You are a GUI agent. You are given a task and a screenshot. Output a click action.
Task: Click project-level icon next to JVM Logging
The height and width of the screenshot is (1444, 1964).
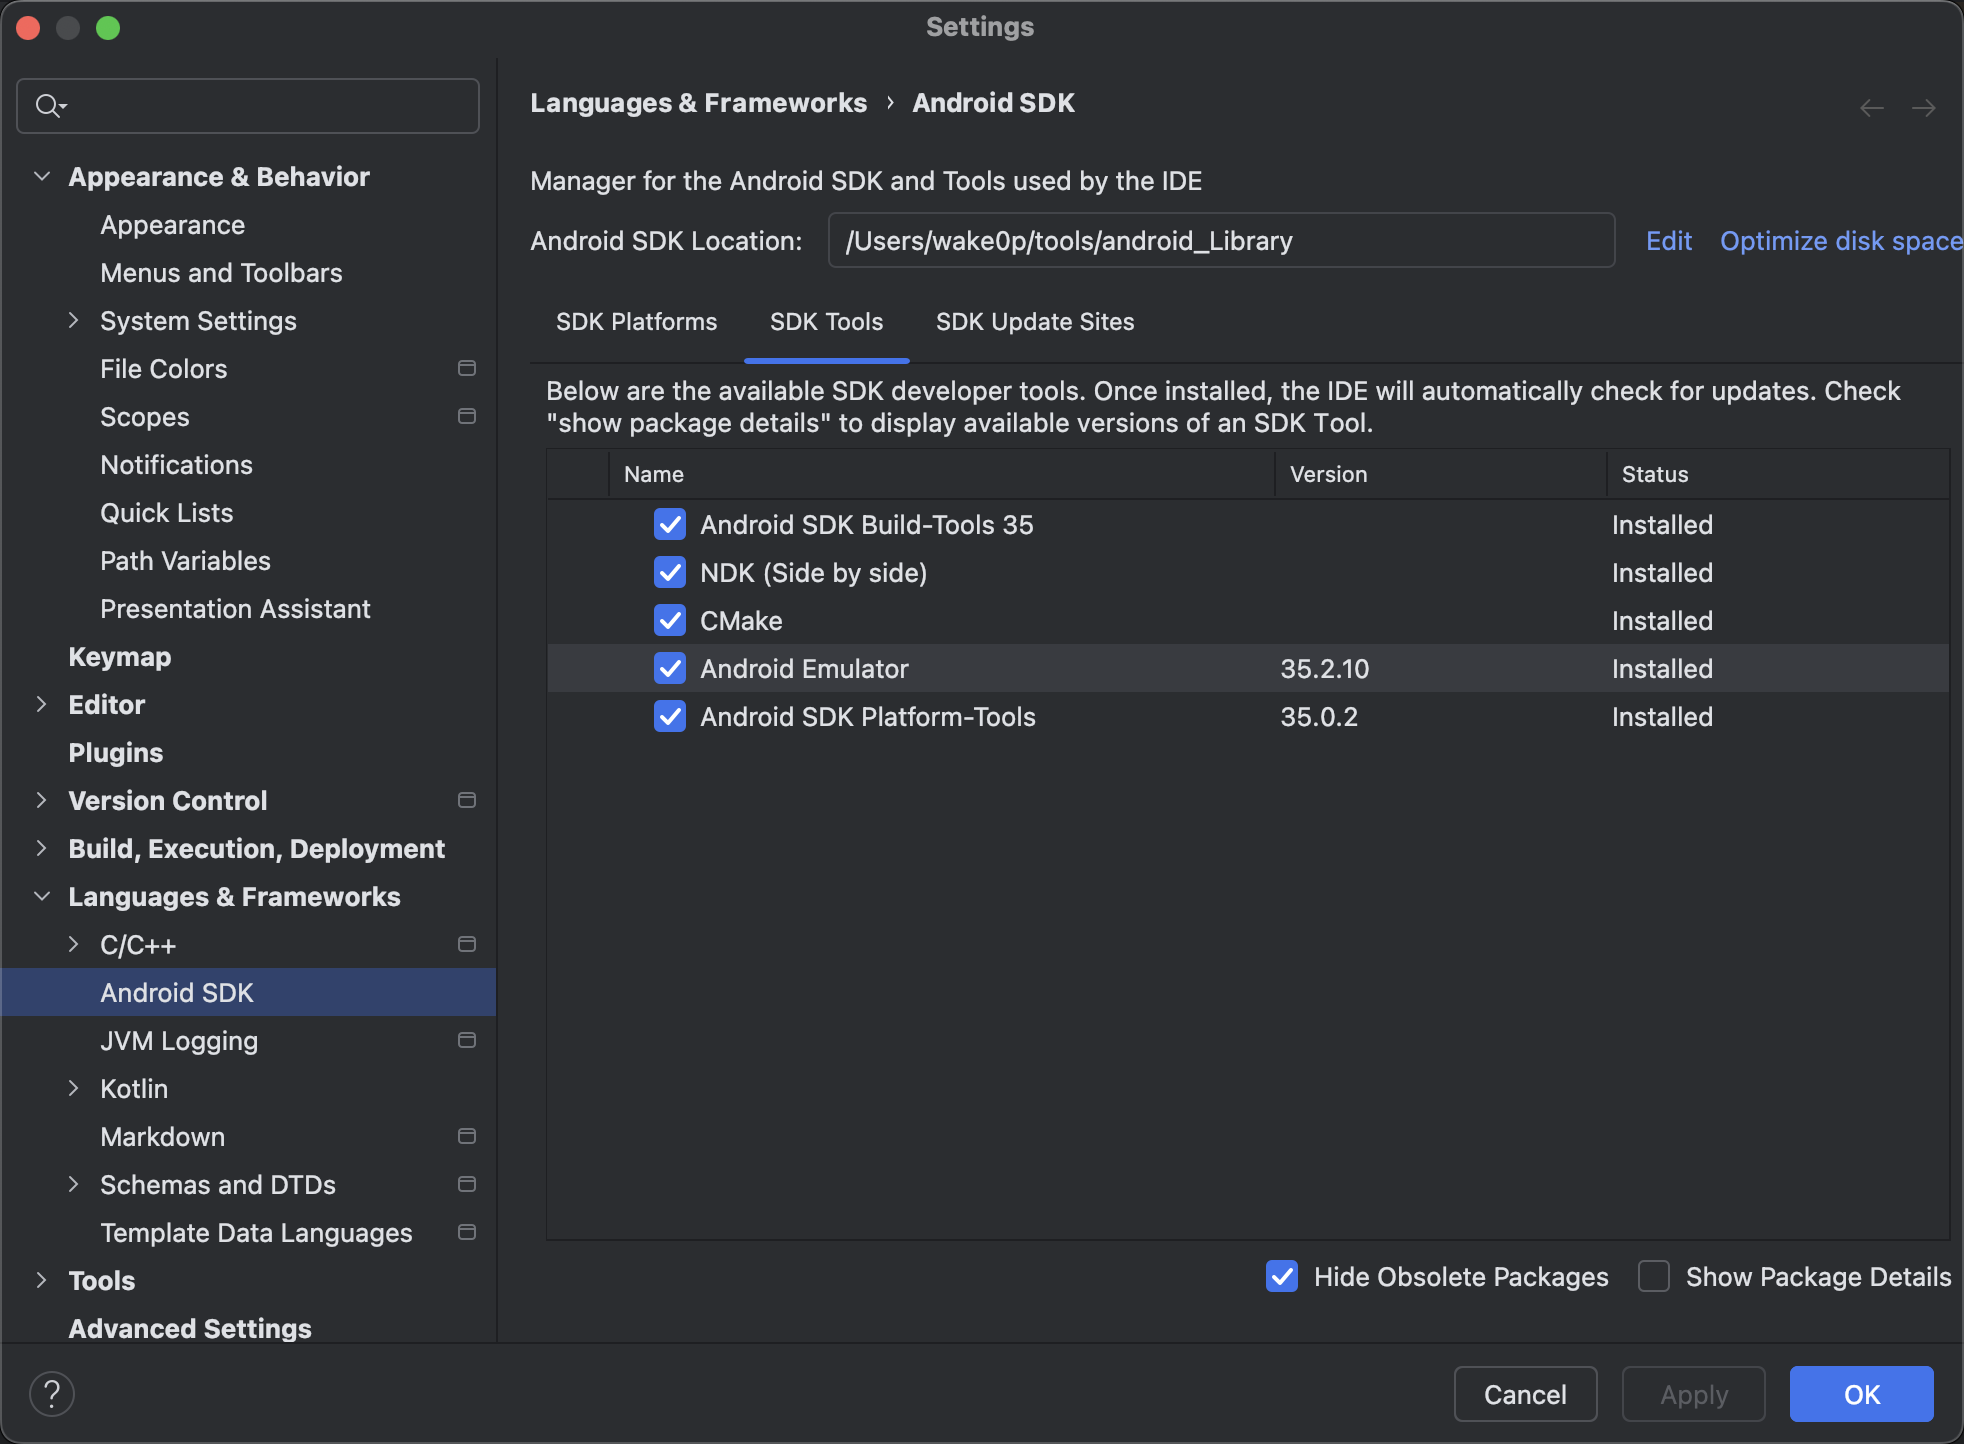(x=466, y=1040)
